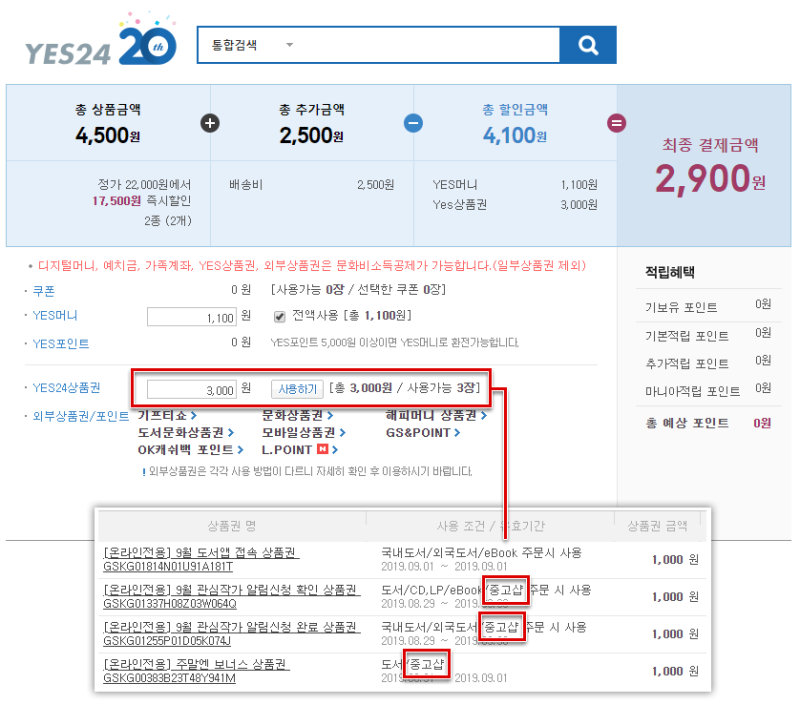Open the YES머니 link
This screenshot has width=800, height=705.
pos(55,315)
